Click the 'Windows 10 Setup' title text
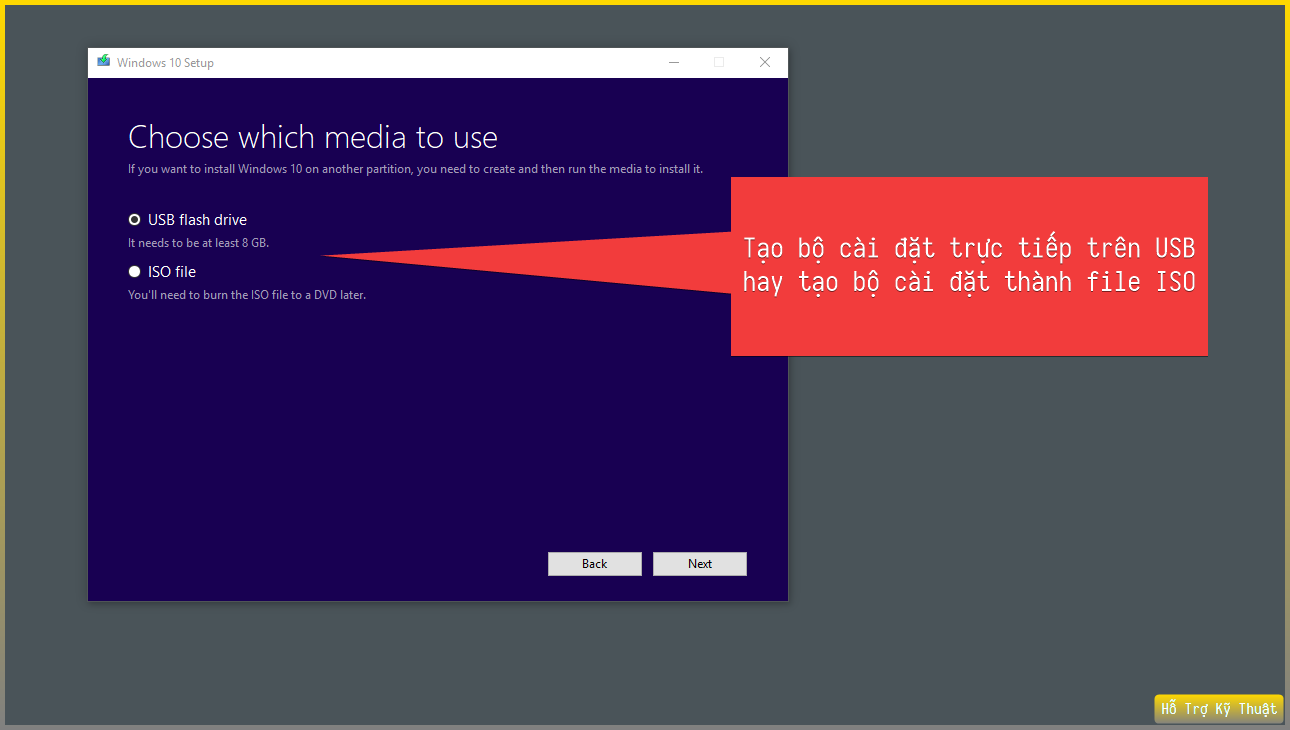The image size is (1290, 730). pyautogui.click(x=165, y=63)
